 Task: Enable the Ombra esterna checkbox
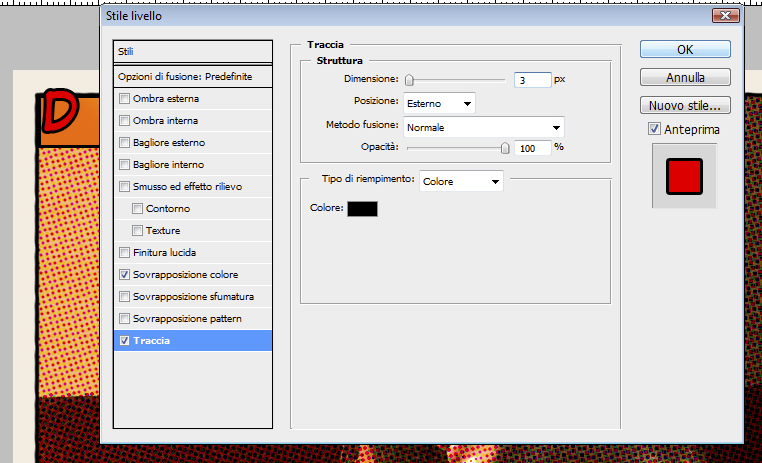point(124,99)
